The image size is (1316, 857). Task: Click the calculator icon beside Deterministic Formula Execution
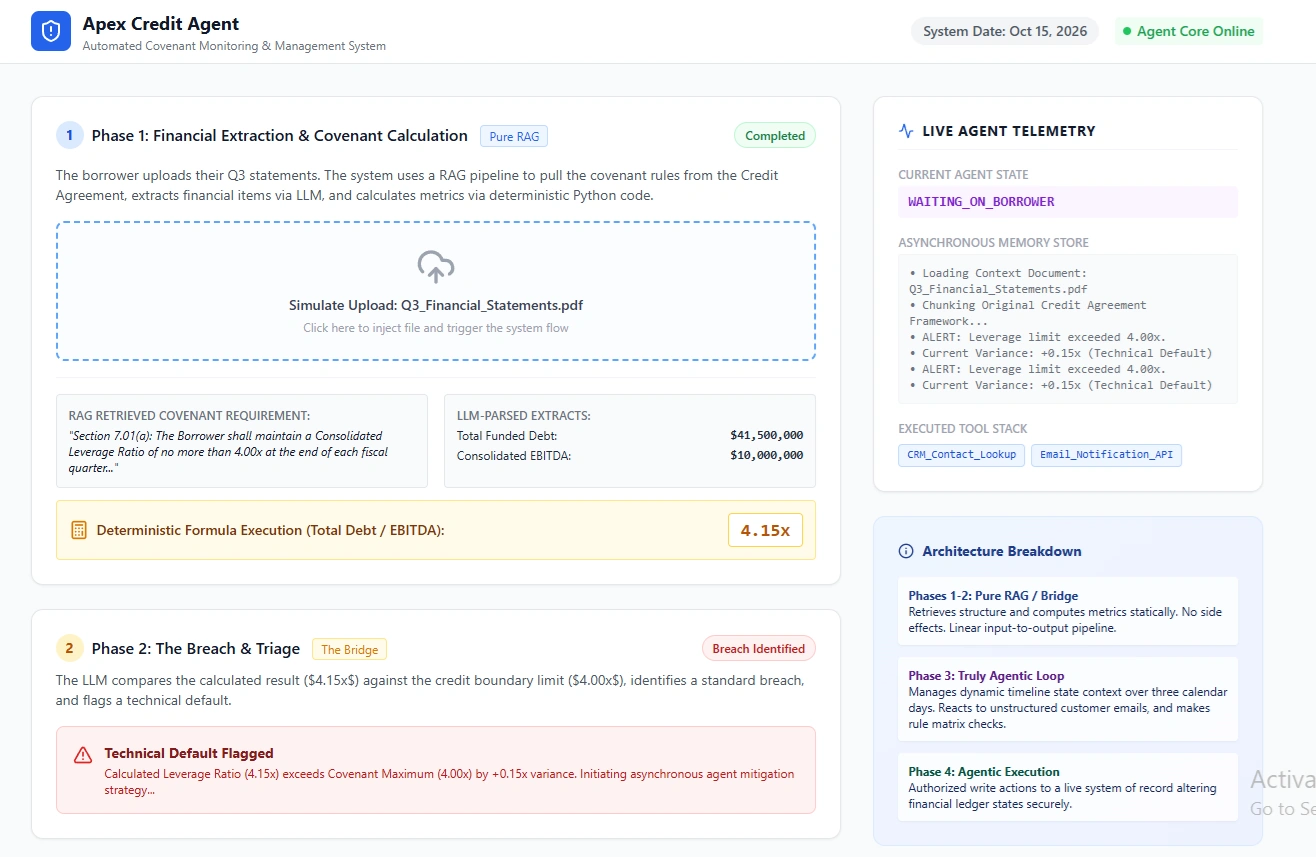pos(79,530)
